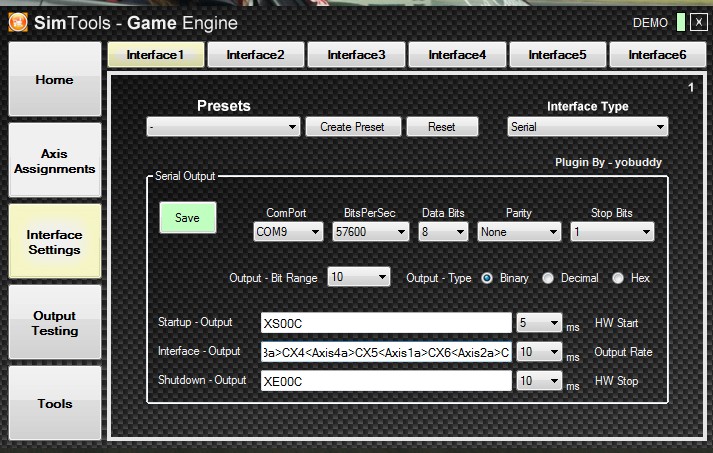The height and width of the screenshot is (453, 713).
Task: Switch to the Interface4 tab
Action: click(457, 55)
